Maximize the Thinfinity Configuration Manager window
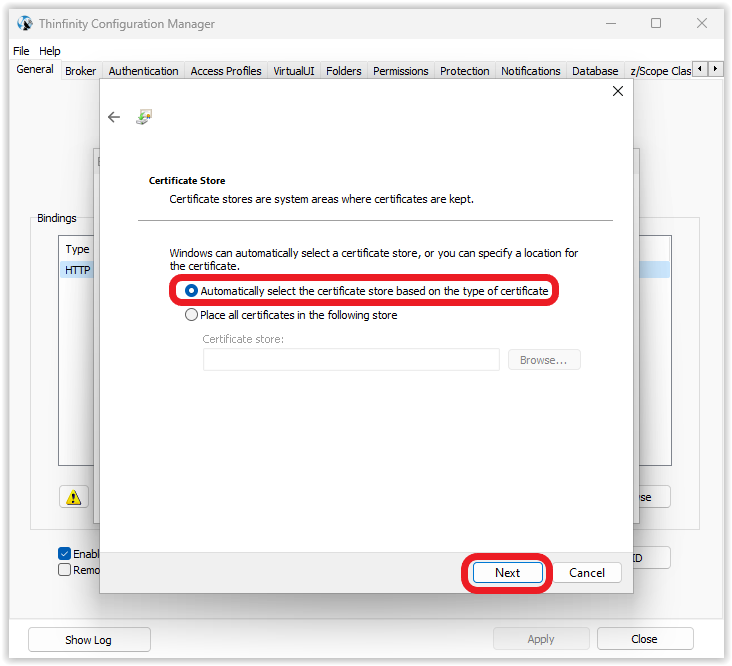Image resolution: width=732 pixels, height=666 pixels. point(656,23)
